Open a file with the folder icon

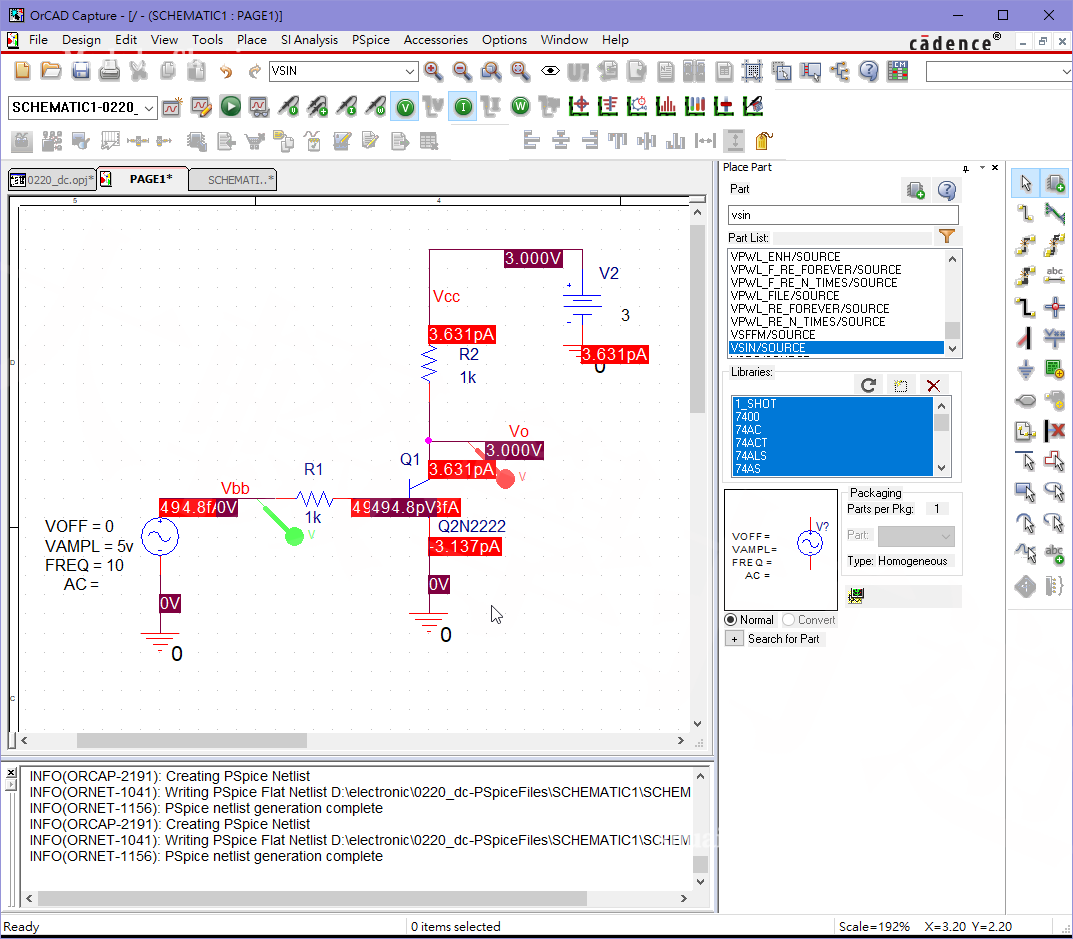(51, 70)
